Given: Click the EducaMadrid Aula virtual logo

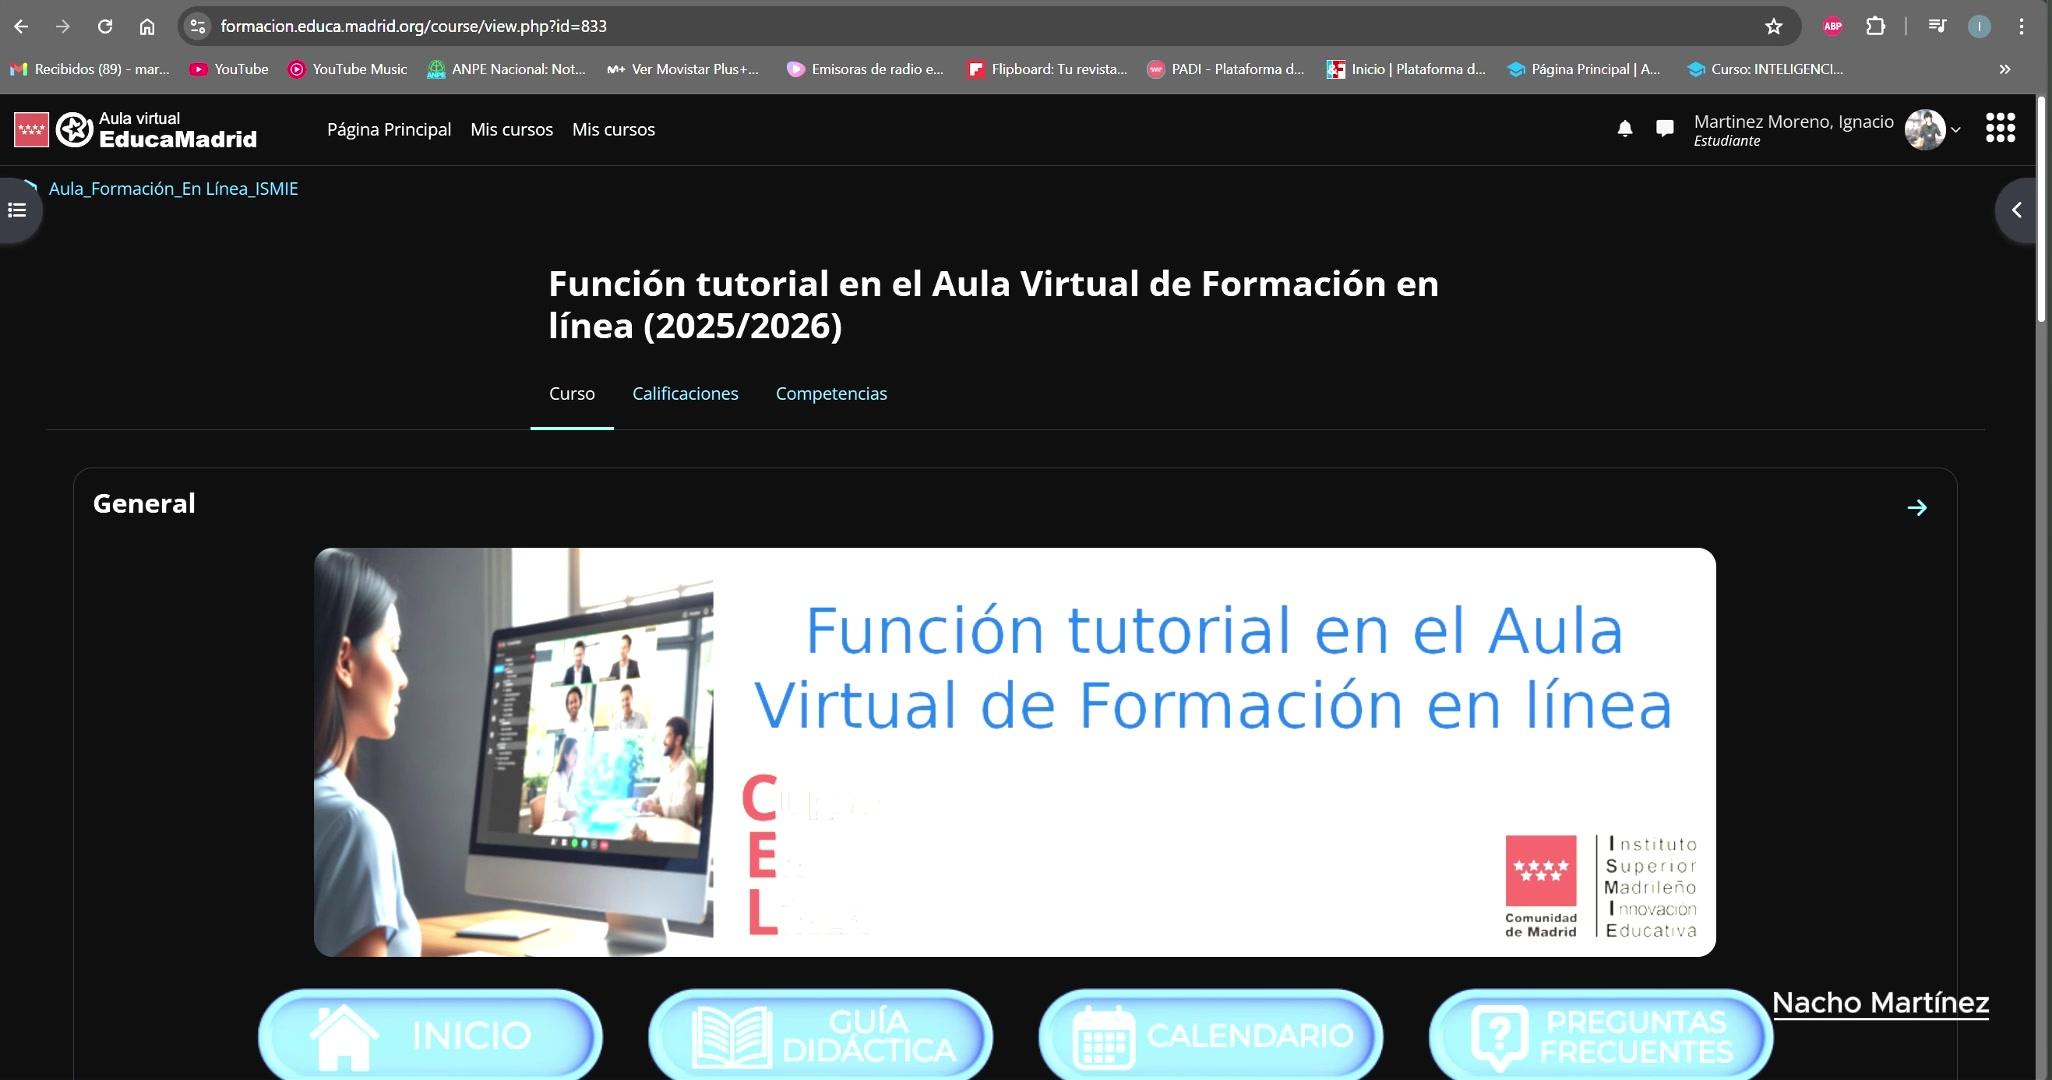Looking at the screenshot, I should coord(136,130).
